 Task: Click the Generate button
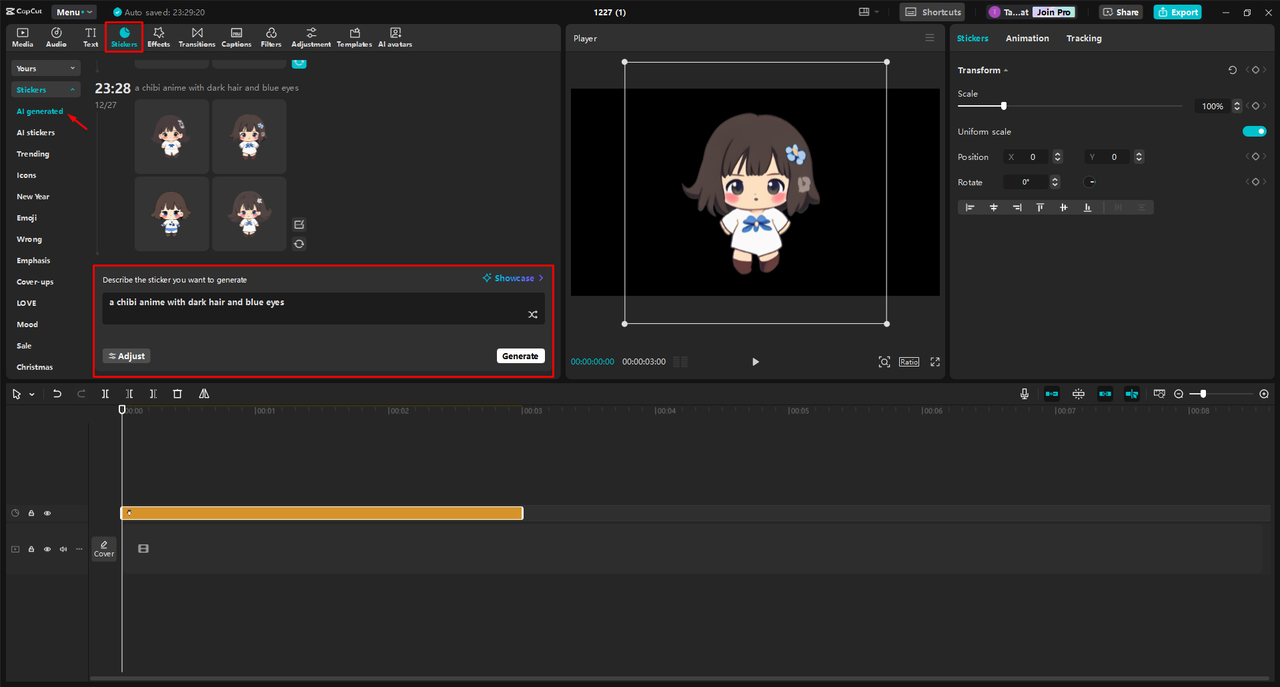[x=520, y=356]
